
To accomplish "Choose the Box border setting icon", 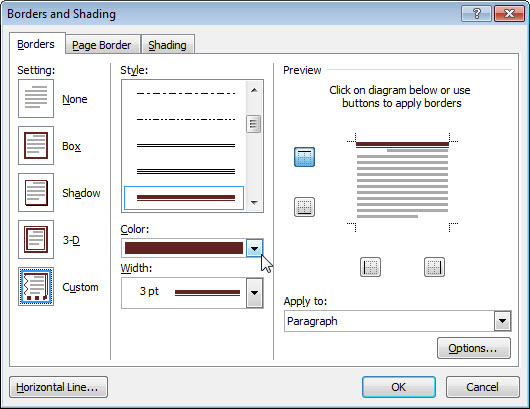I will point(36,146).
